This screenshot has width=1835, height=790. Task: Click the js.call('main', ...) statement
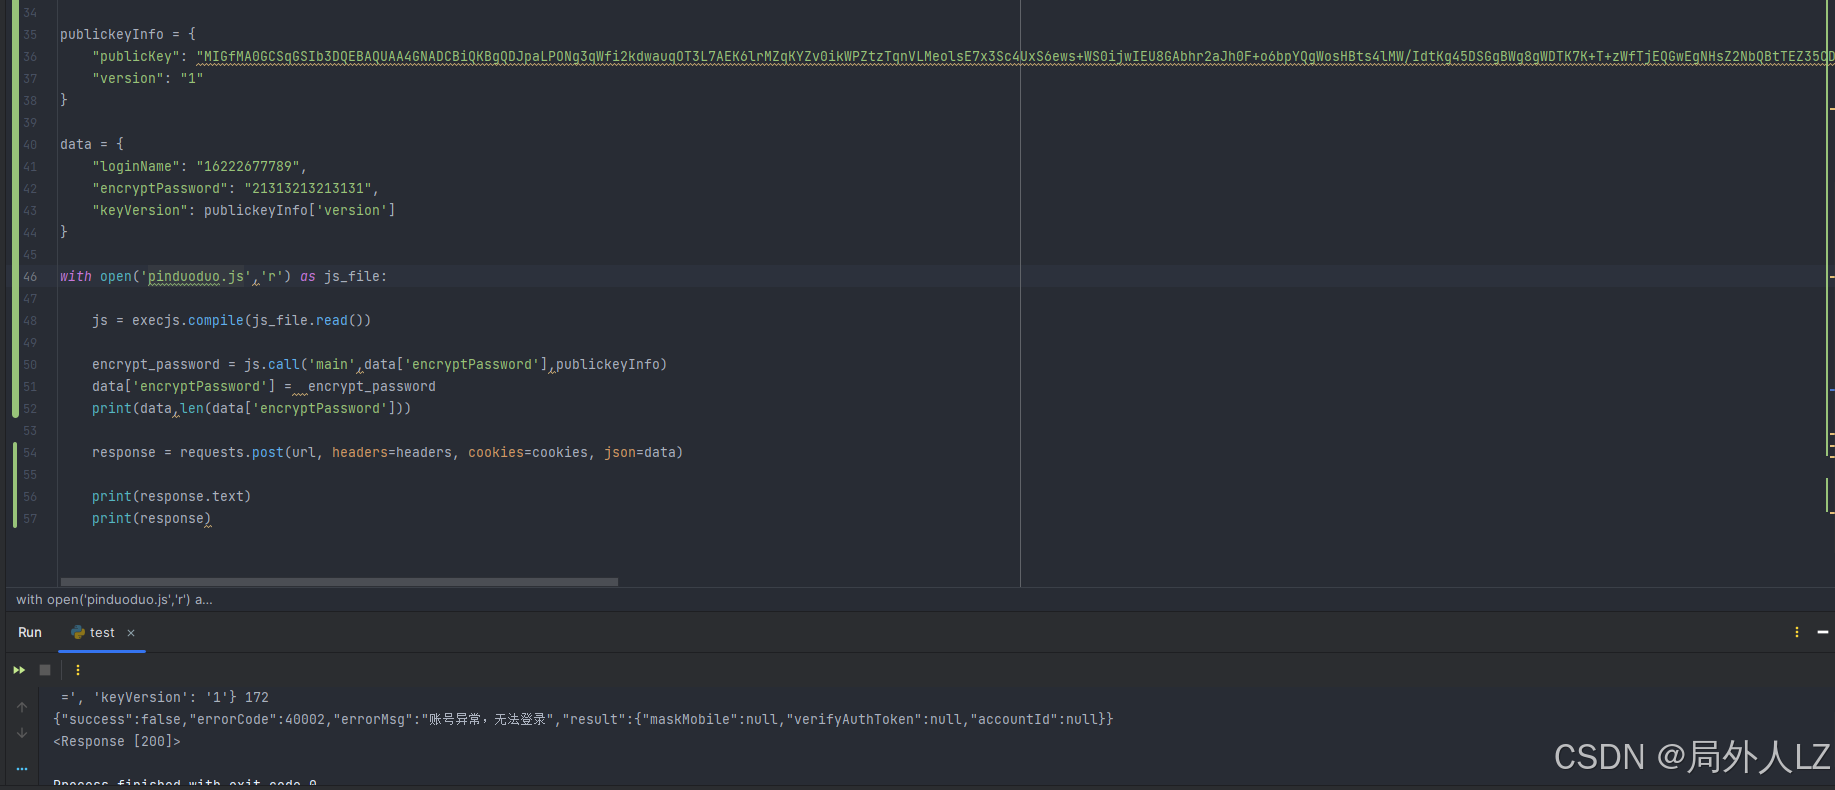(x=379, y=365)
